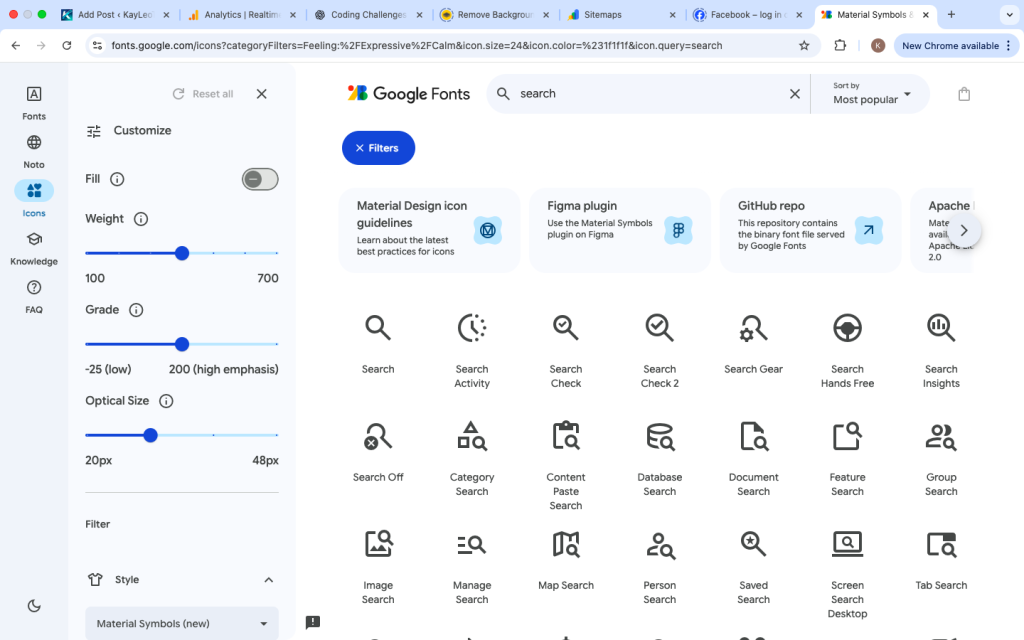
Task: Choose the Person Search icon
Action: click(x=659, y=544)
